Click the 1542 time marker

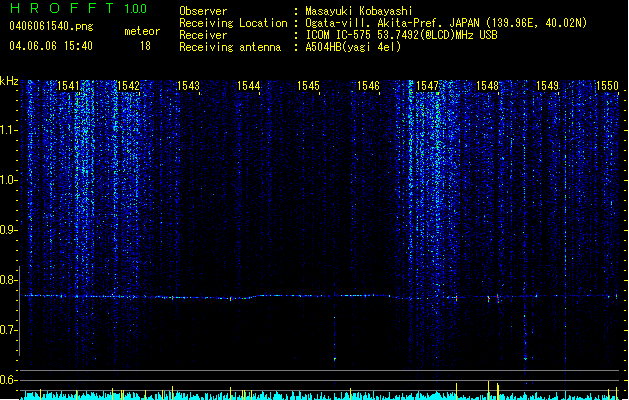[128, 86]
